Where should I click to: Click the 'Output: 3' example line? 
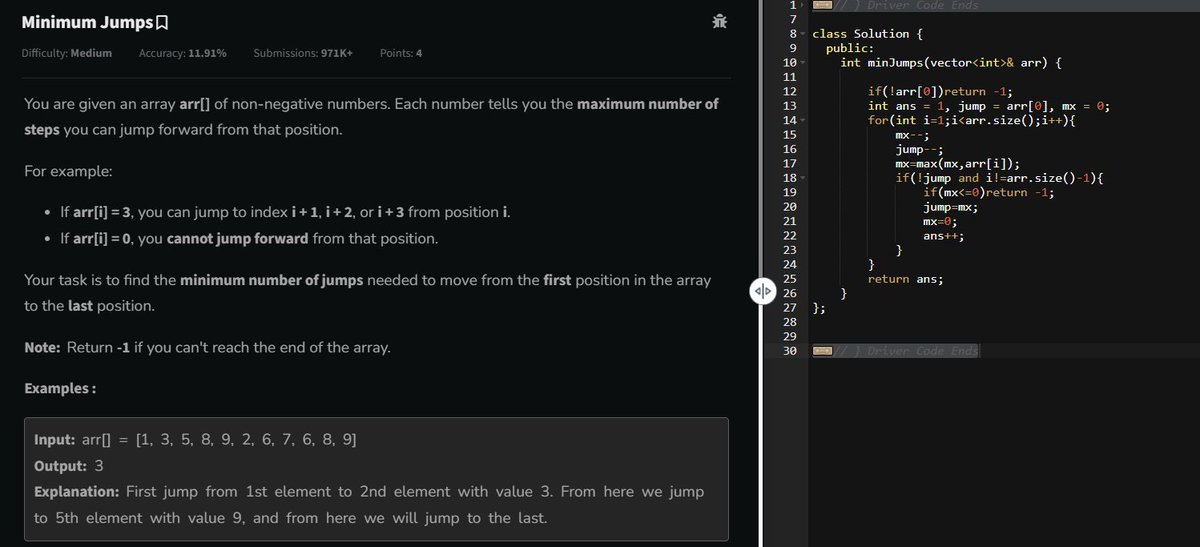click(69, 466)
